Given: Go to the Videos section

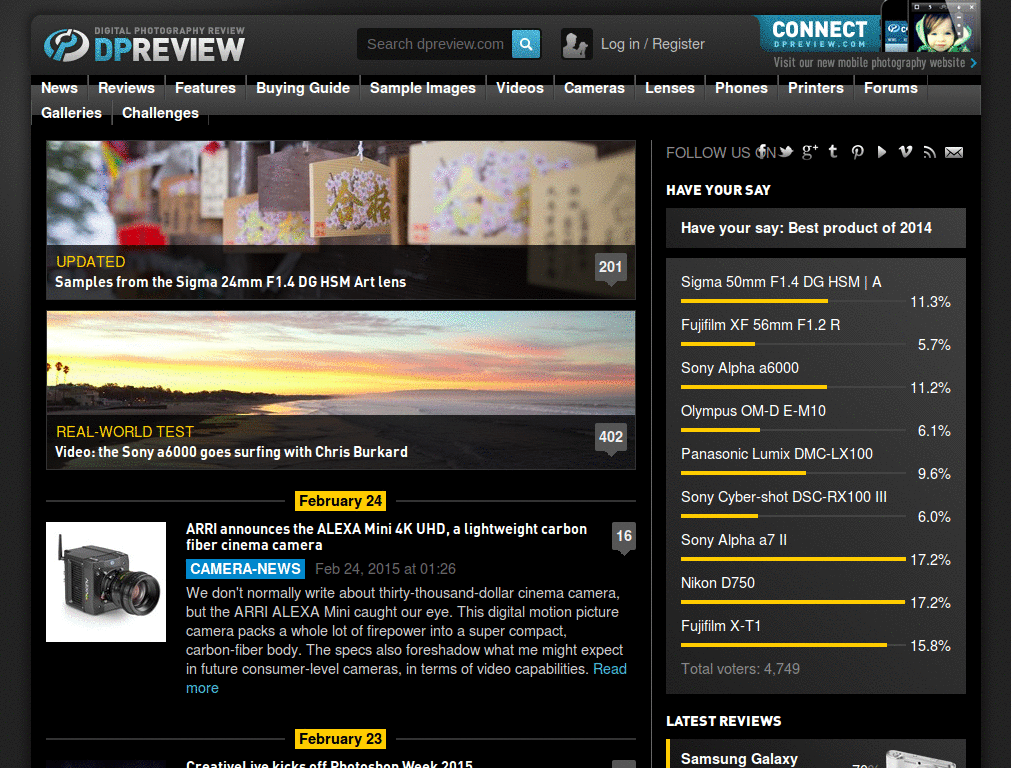Looking at the screenshot, I should [520, 88].
